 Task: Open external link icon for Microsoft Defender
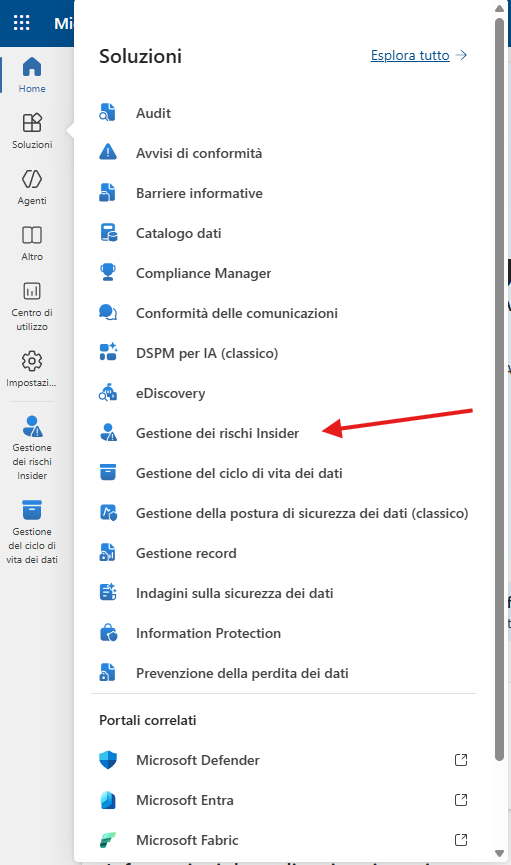point(461,760)
